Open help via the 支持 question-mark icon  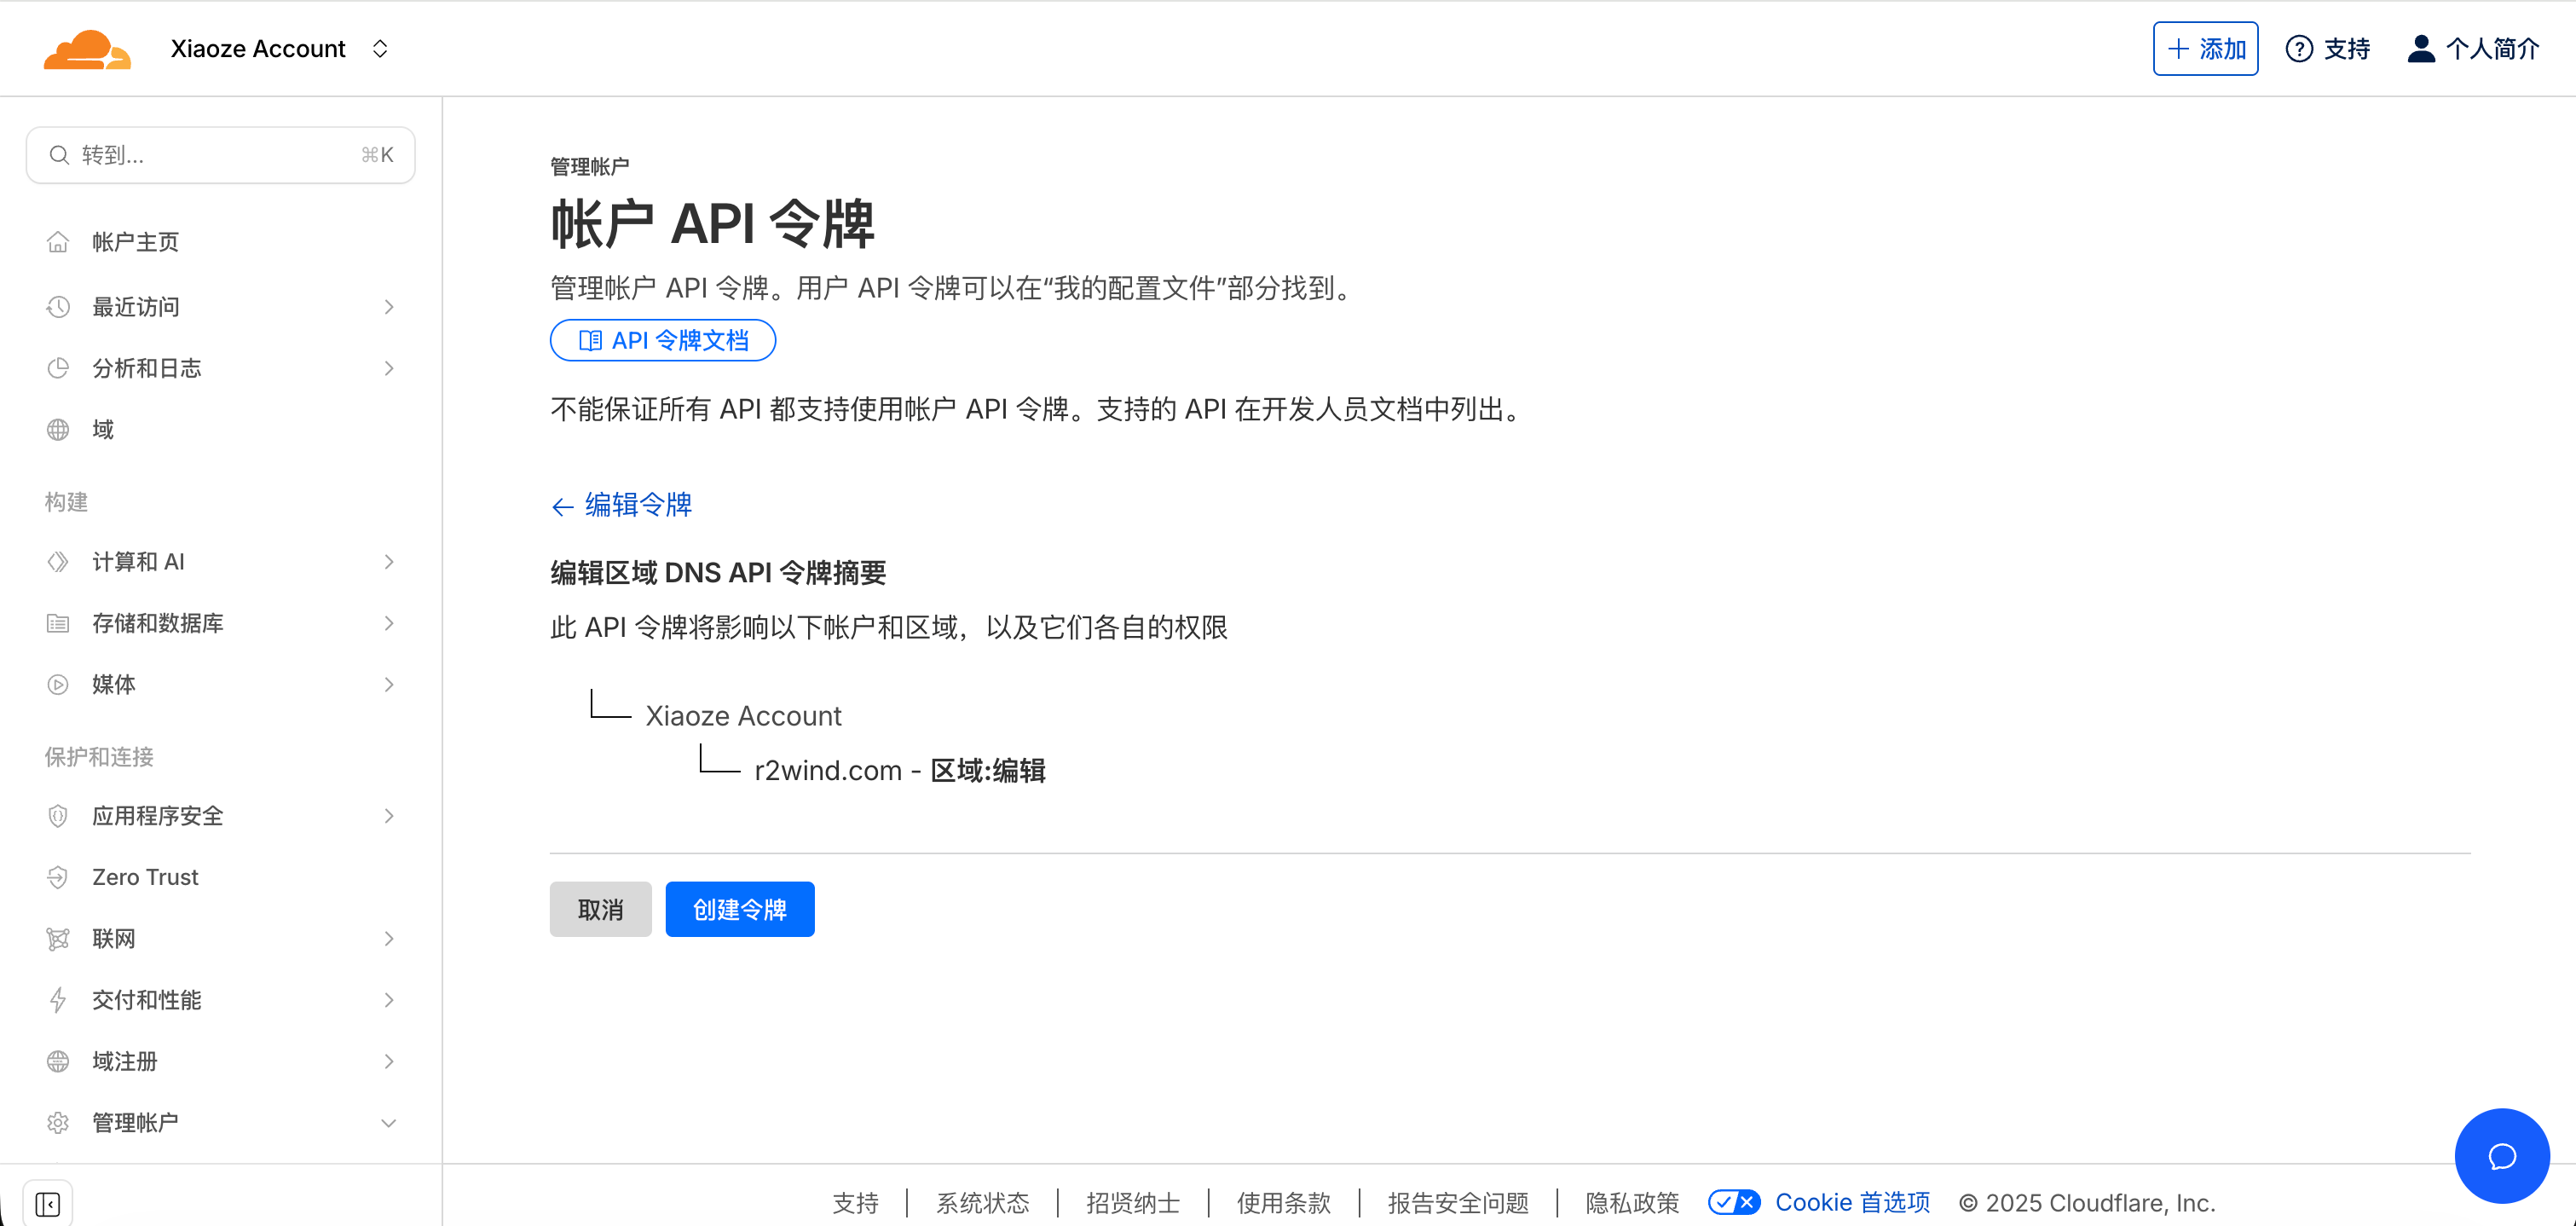pyautogui.click(x=2301, y=47)
